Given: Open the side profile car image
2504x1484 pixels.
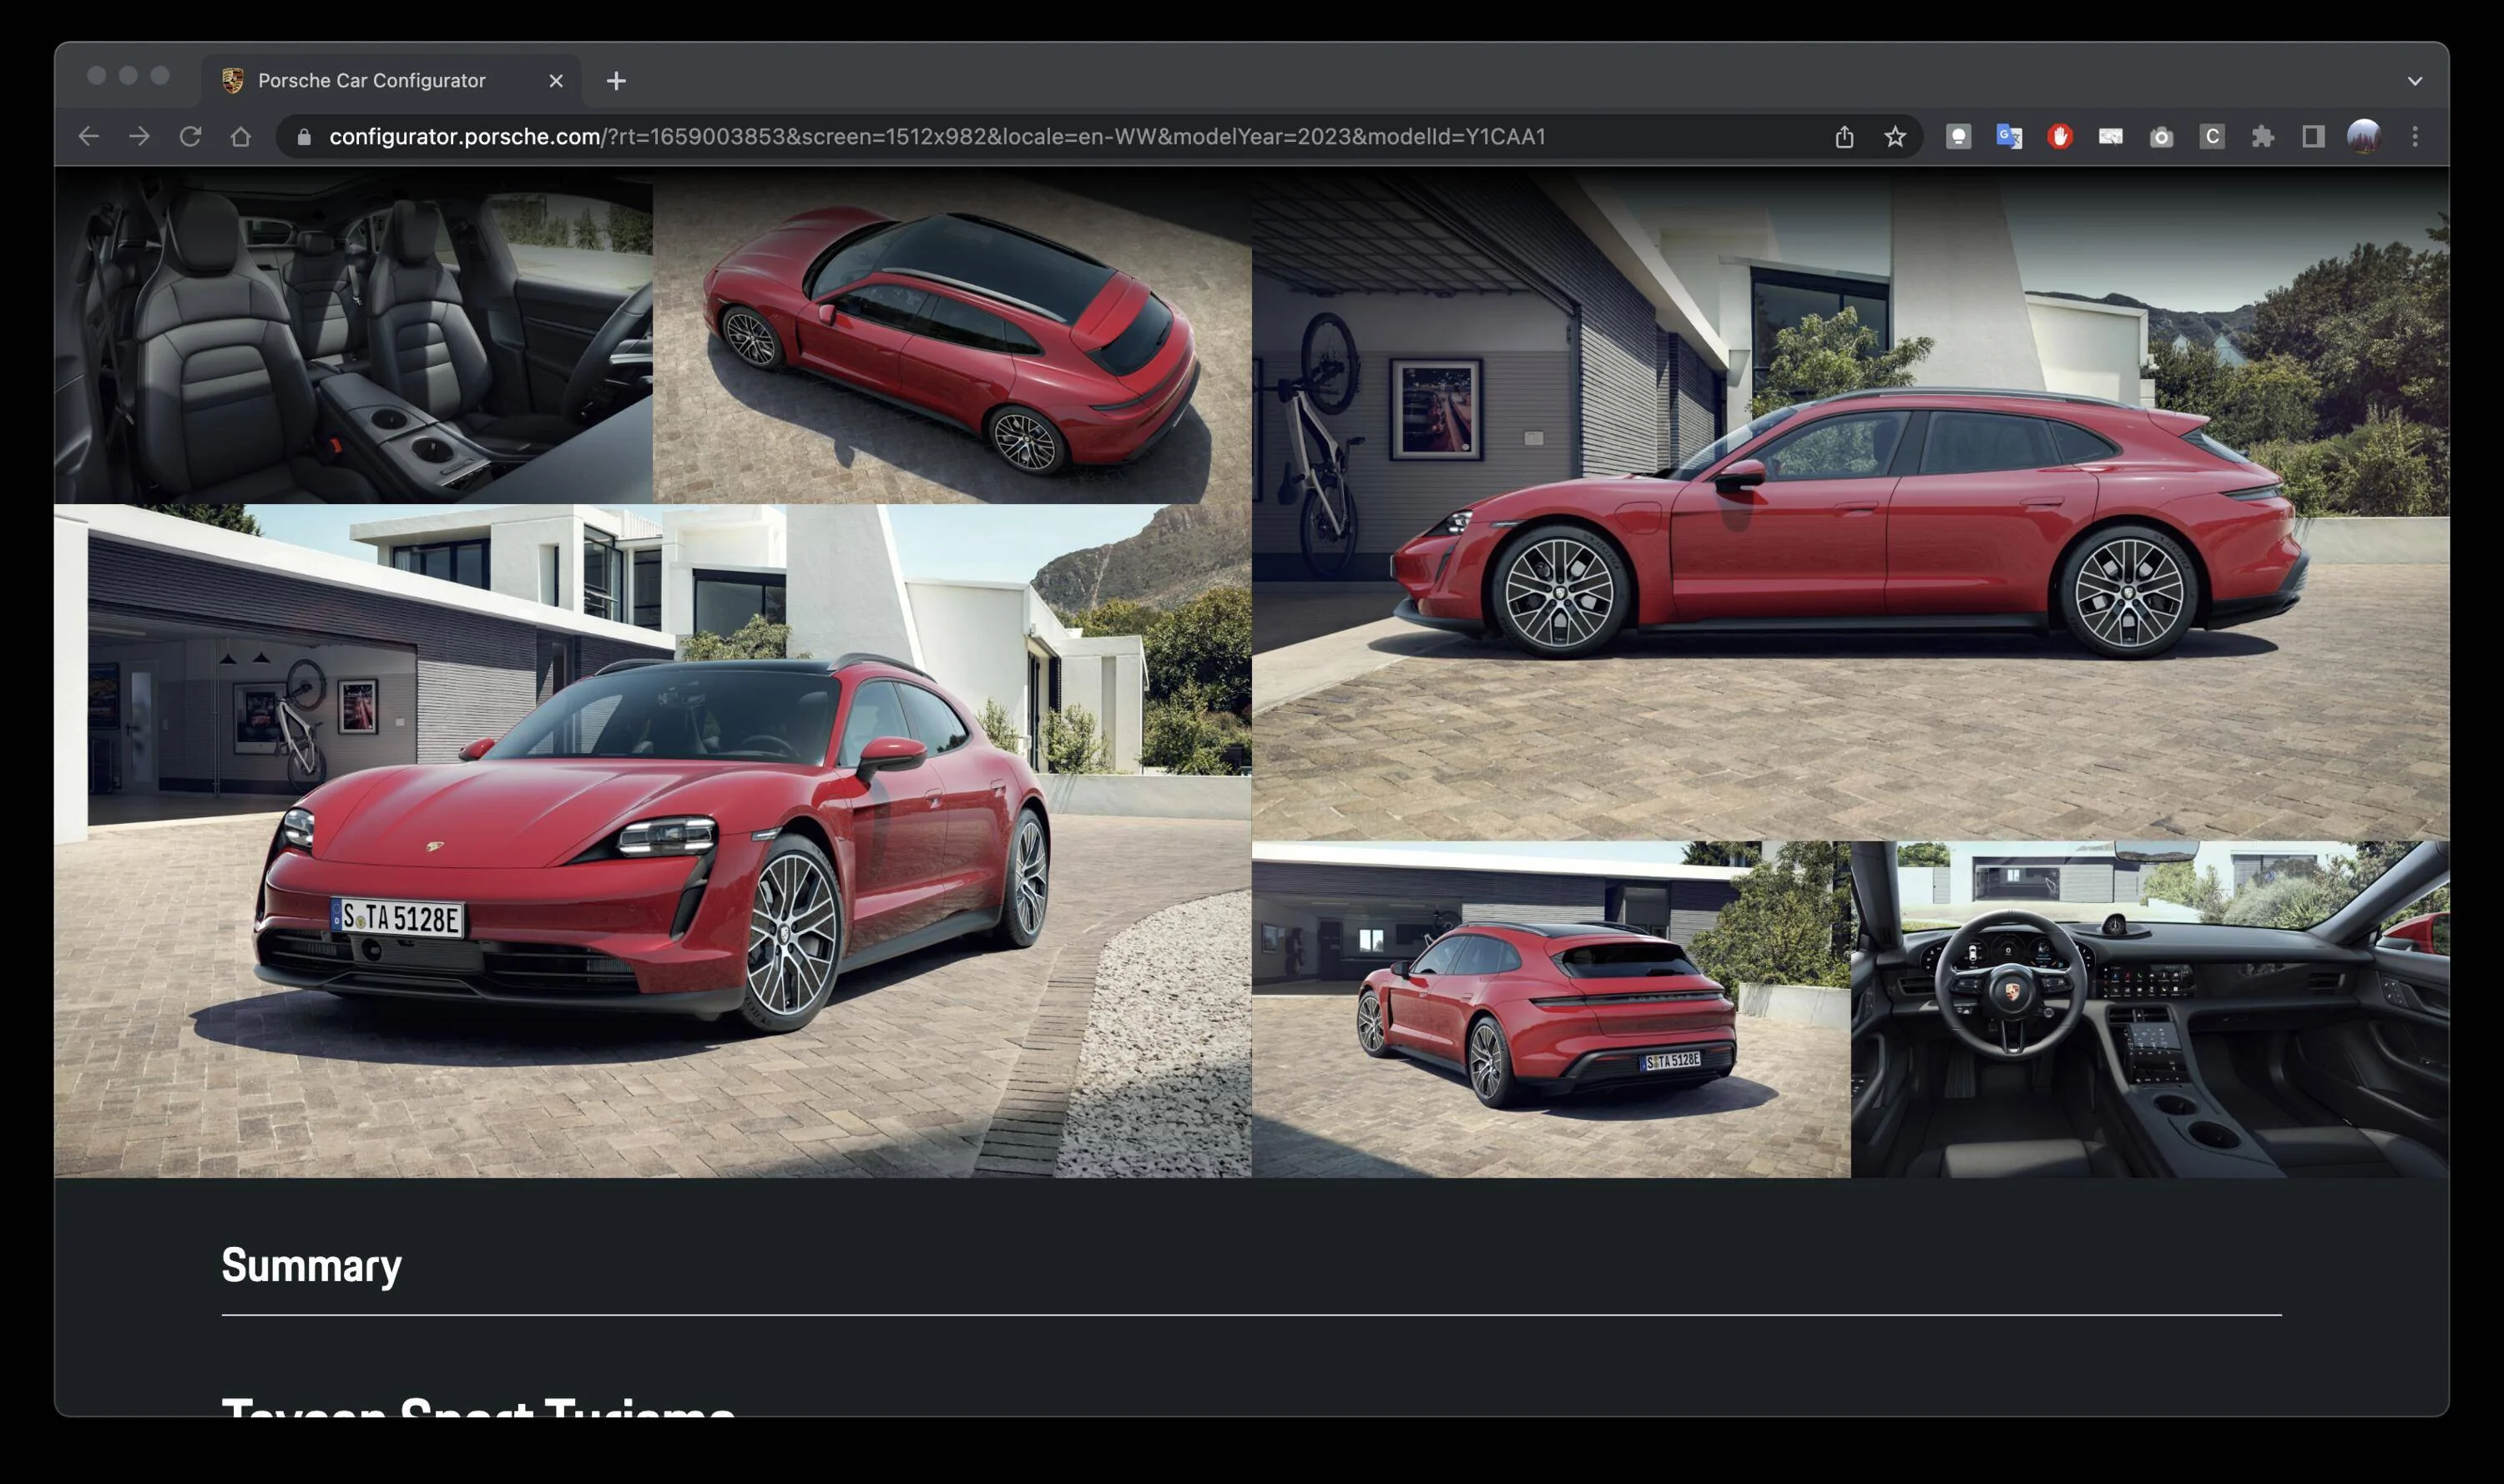Looking at the screenshot, I should pos(1850,503).
